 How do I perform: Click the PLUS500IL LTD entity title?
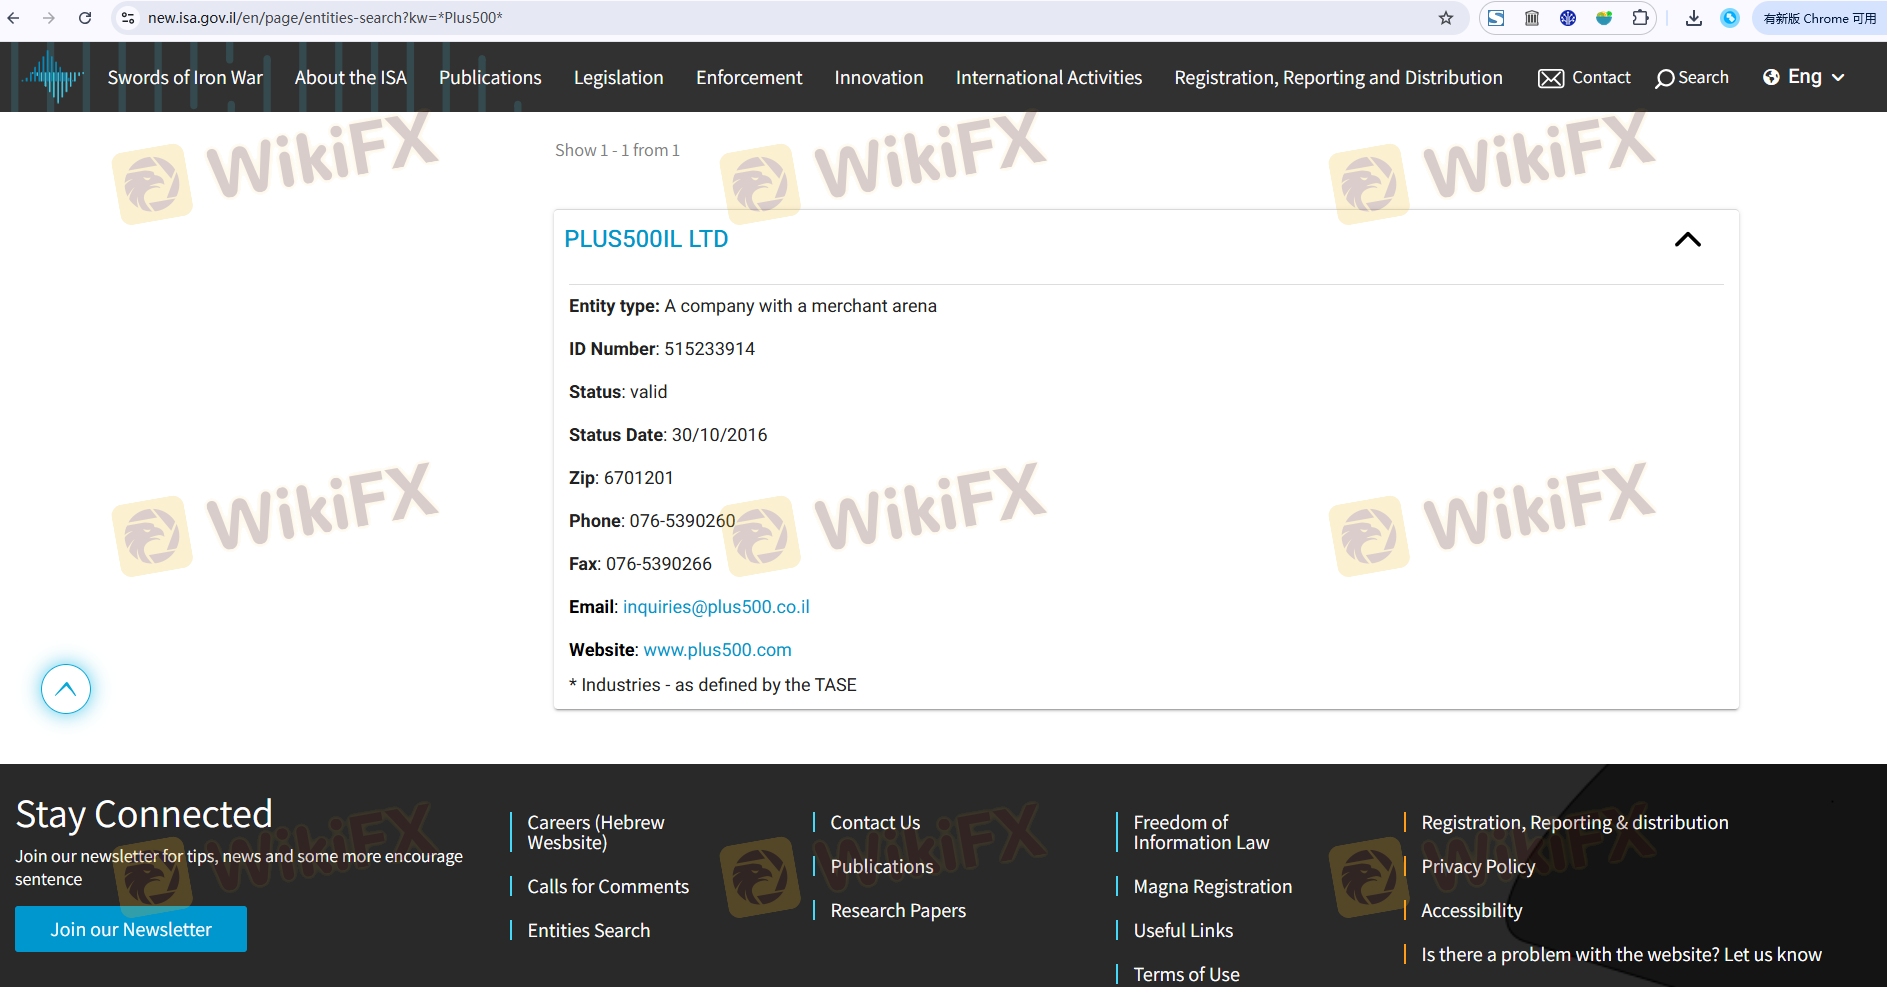click(x=646, y=240)
